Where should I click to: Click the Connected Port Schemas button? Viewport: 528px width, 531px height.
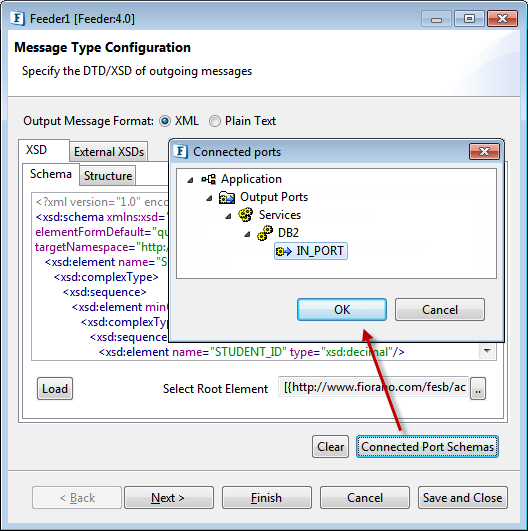pyautogui.click(x=427, y=447)
